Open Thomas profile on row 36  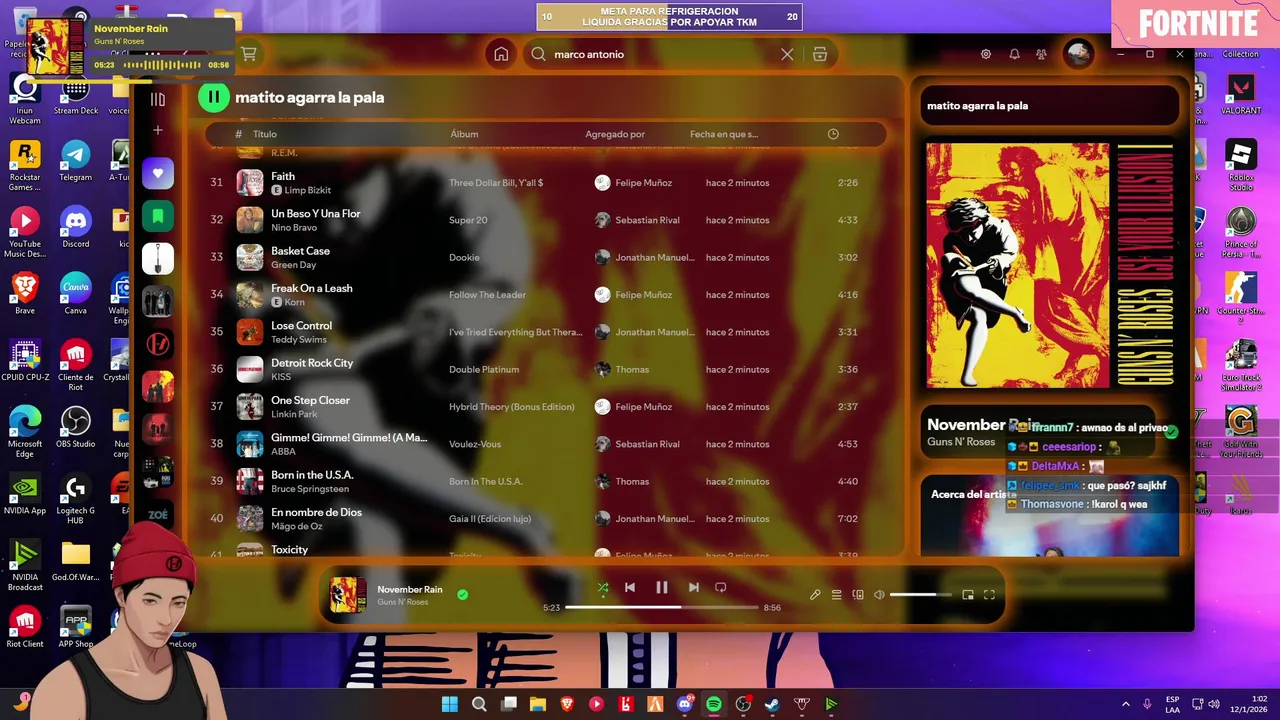click(x=632, y=369)
